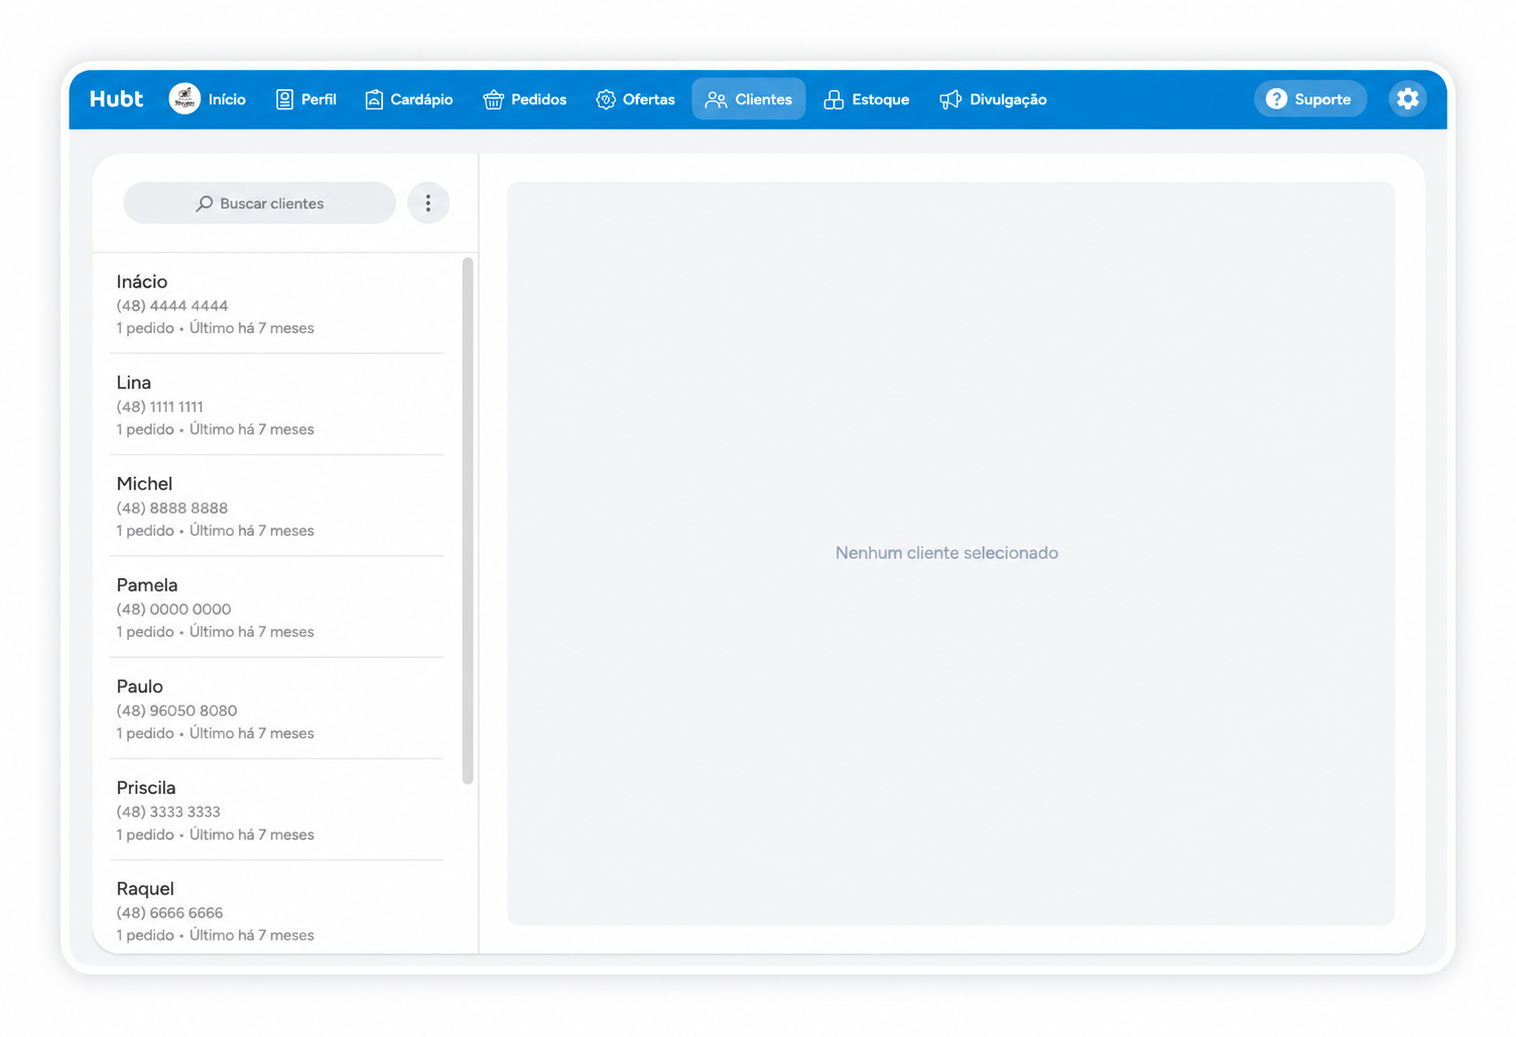Open client Priscila
The image size is (1516, 1037).
277,810
